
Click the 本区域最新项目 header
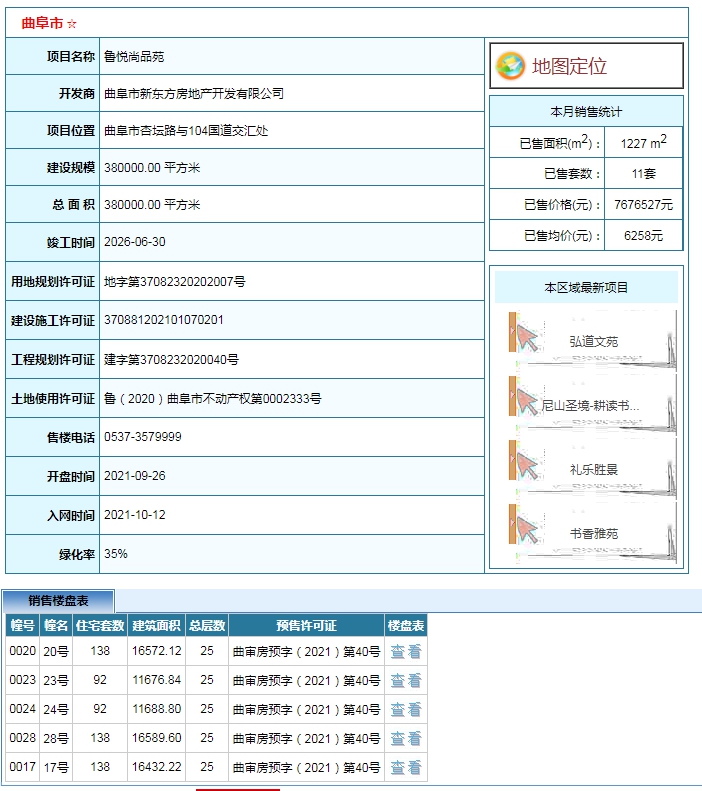[587, 288]
